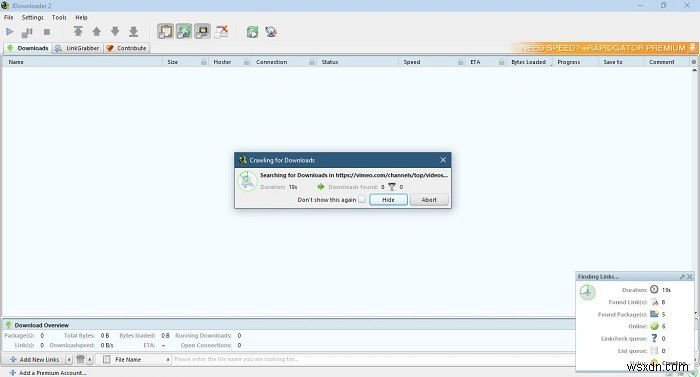Screen dimensions: 700x377
Task: Pin the Finding Links popup
Action: (x=682, y=276)
